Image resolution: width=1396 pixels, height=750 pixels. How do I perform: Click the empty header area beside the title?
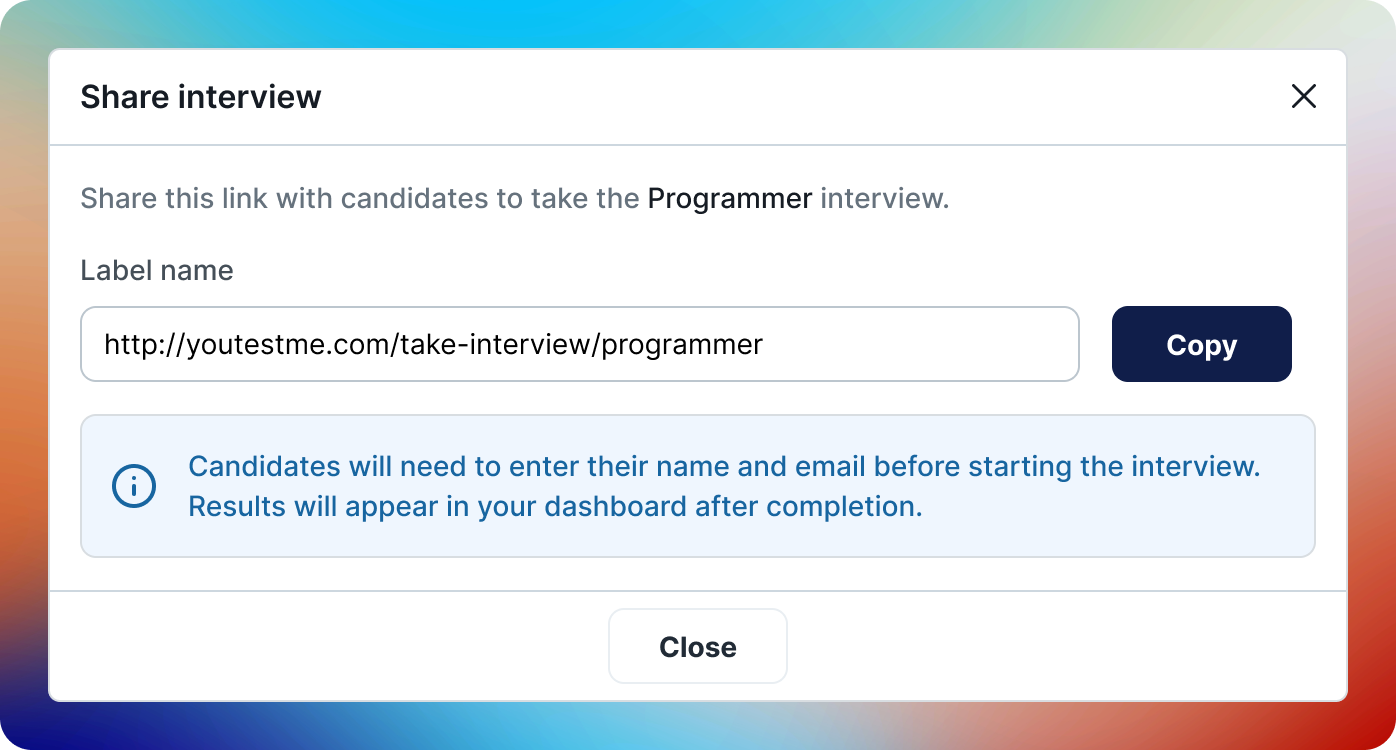pos(800,97)
